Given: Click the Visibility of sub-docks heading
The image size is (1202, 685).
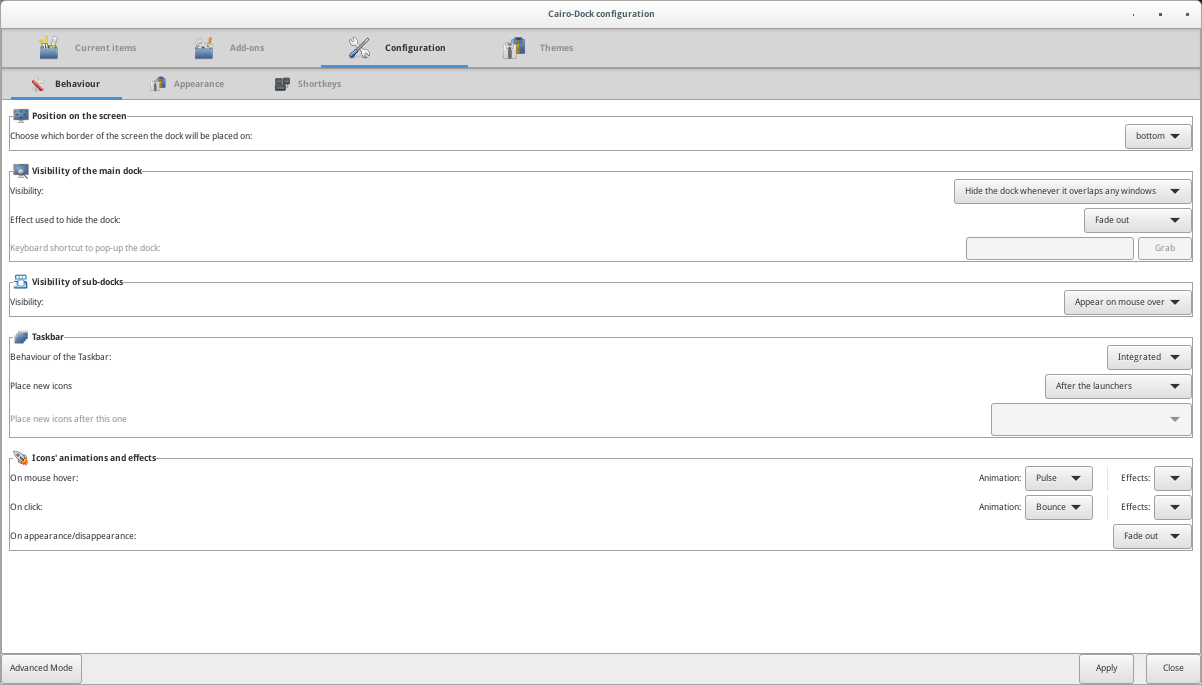Looking at the screenshot, I should pyautogui.click(x=78, y=282).
